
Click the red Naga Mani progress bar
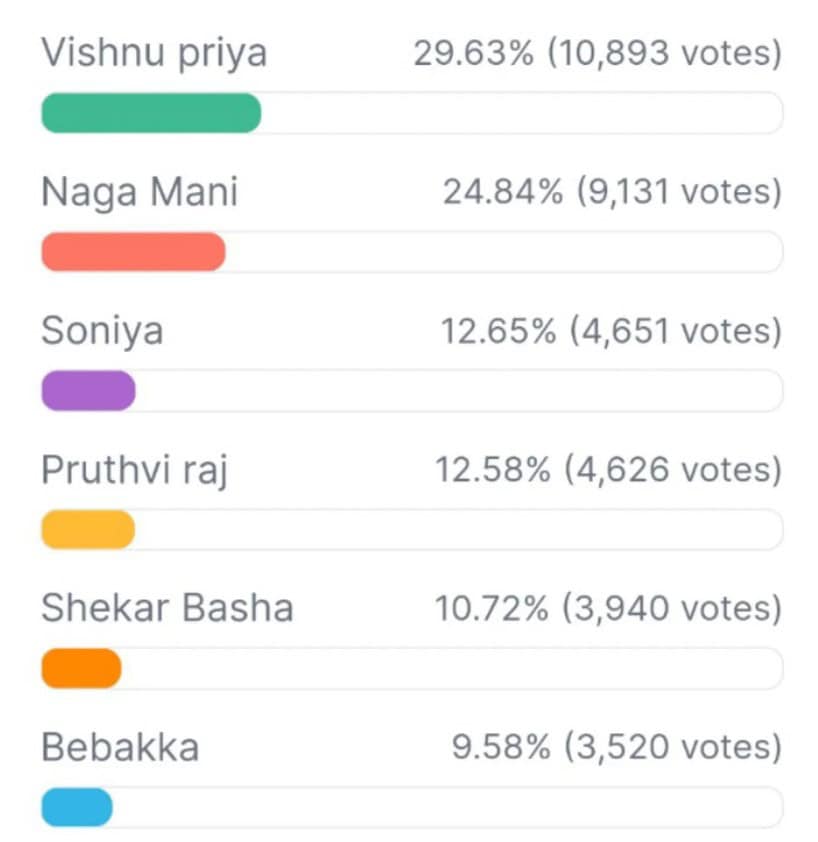click(133, 251)
